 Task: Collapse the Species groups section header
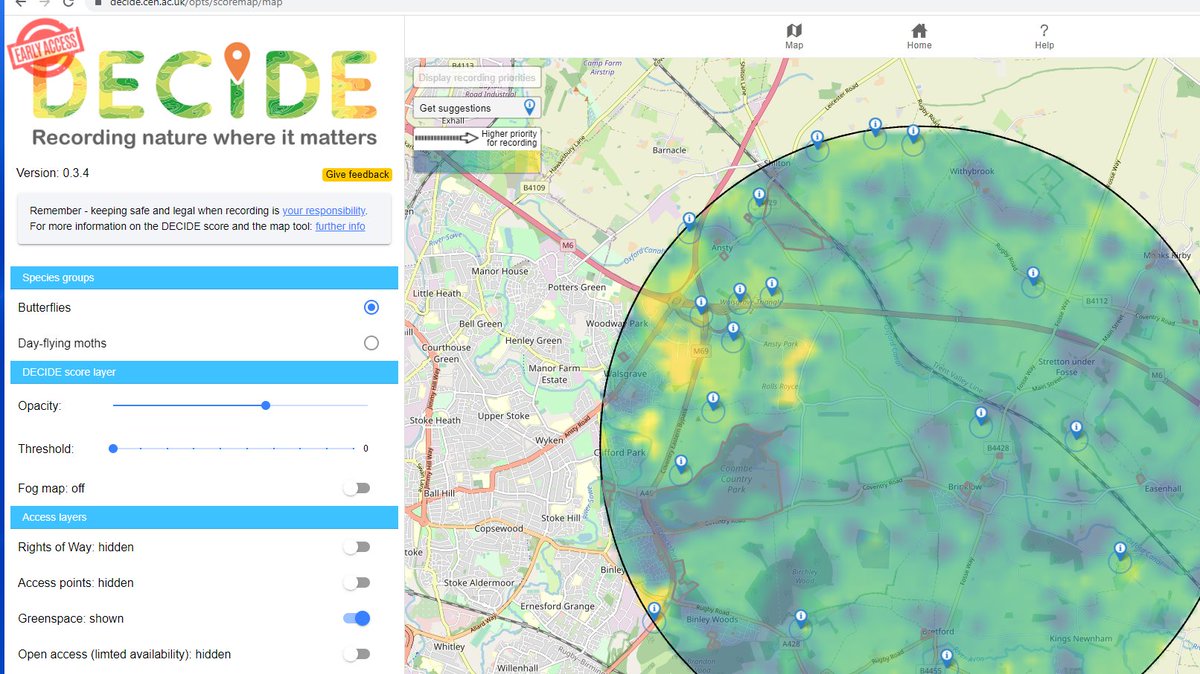coord(204,277)
